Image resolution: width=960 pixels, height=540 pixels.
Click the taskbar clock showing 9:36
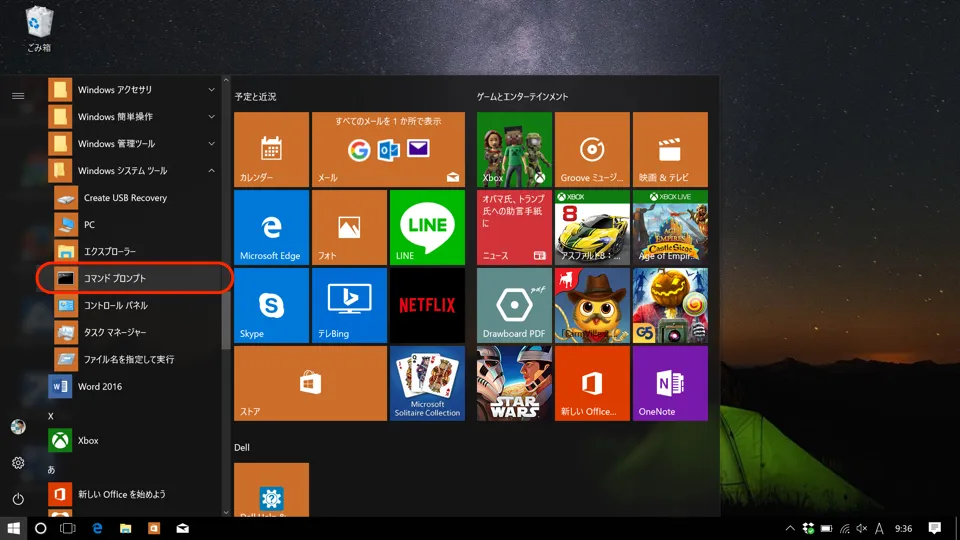pyautogui.click(x=904, y=528)
